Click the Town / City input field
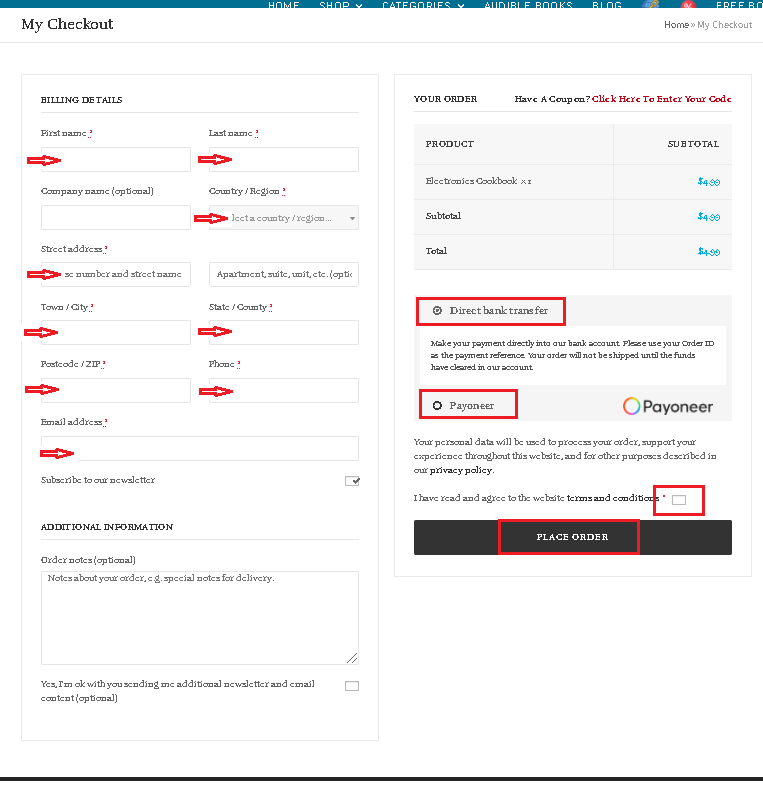Image resolution: width=763 pixels, height=788 pixels. (116, 332)
